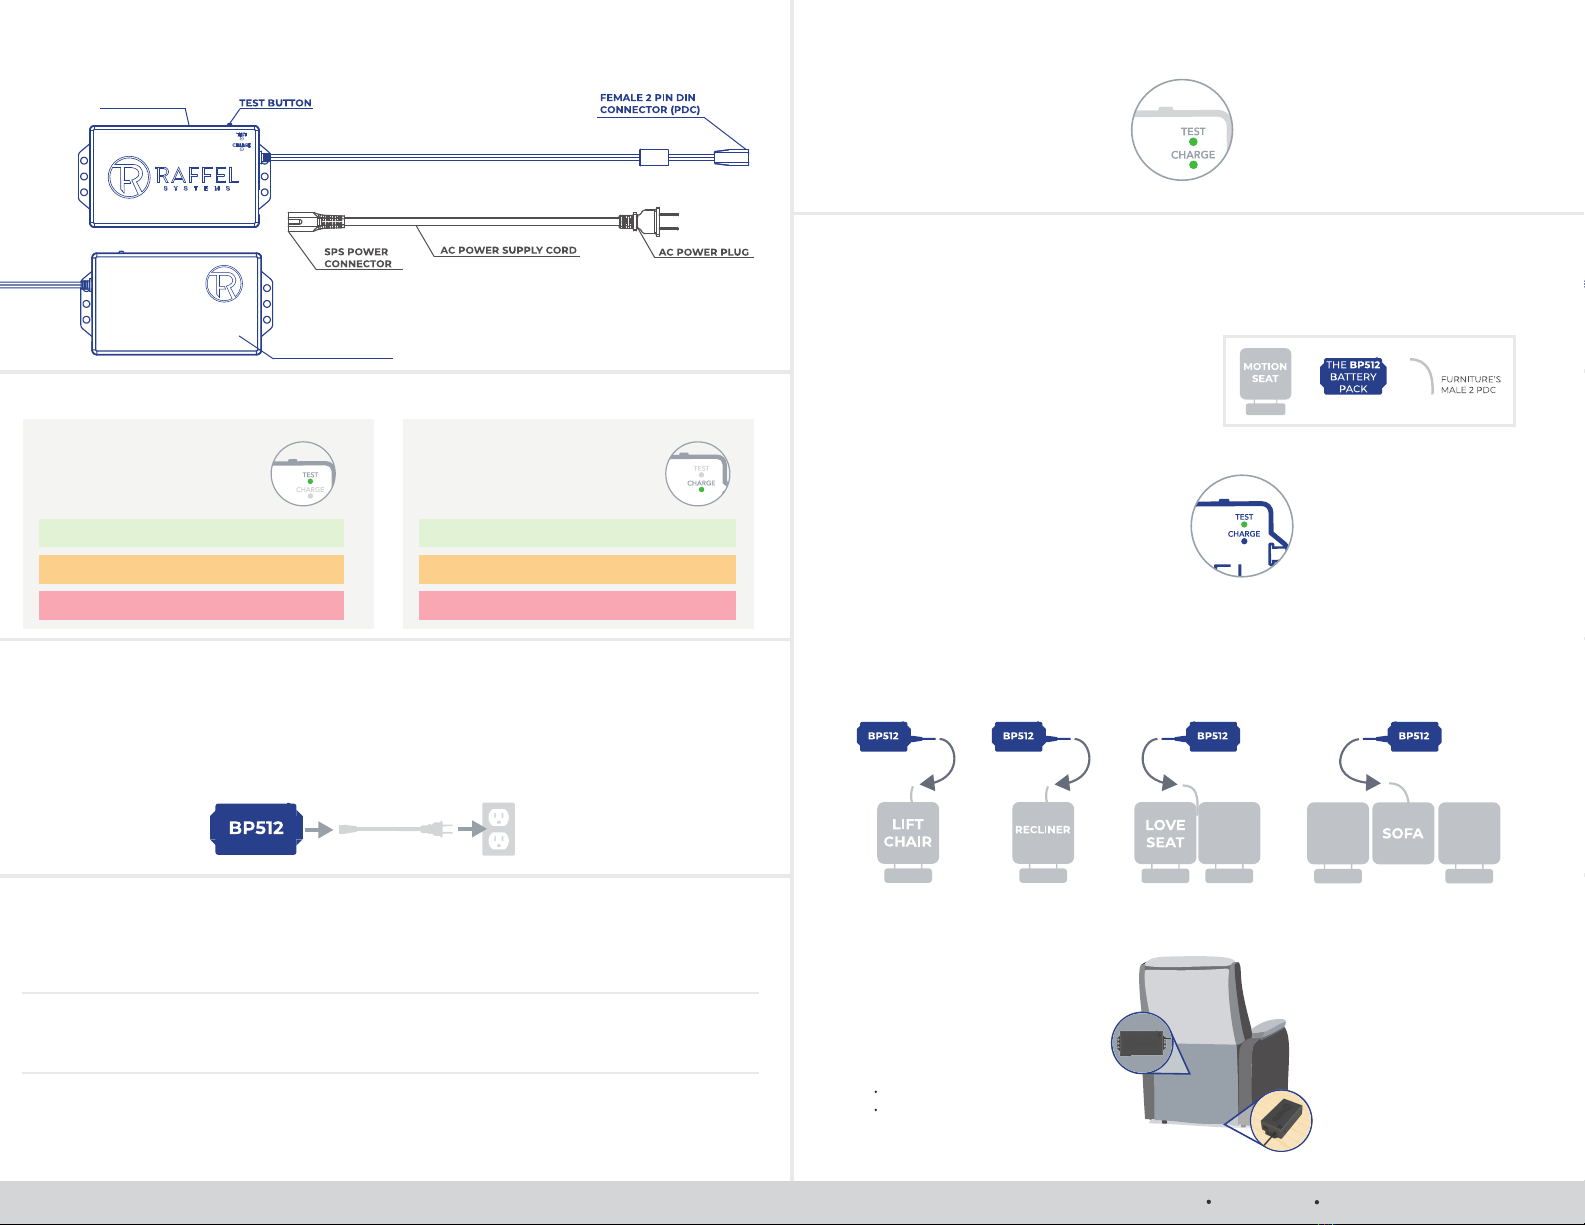Image resolution: width=1585 pixels, height=1225 pixels.
Task: Click the BP512 badge above SOFA
Action: tap(1414, 736)
